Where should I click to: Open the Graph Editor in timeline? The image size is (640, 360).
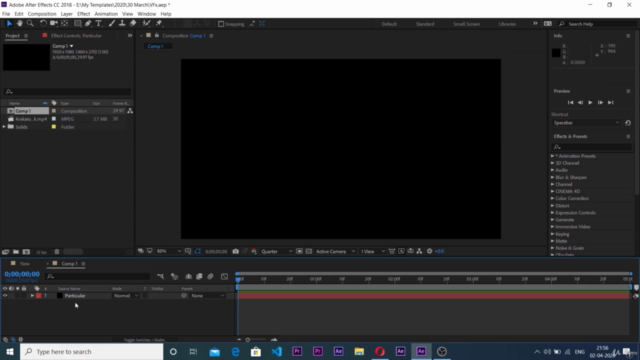pos(224,277)
